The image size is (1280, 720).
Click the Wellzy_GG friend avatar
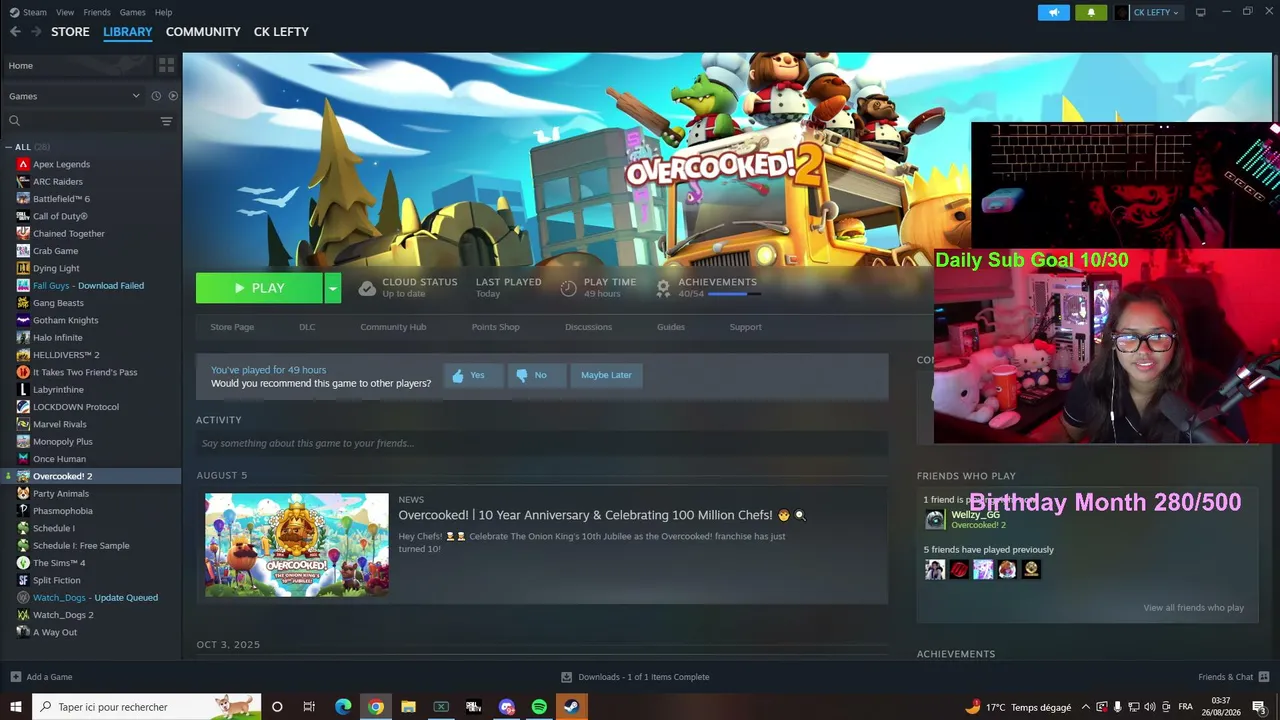(x=934, y=519)
